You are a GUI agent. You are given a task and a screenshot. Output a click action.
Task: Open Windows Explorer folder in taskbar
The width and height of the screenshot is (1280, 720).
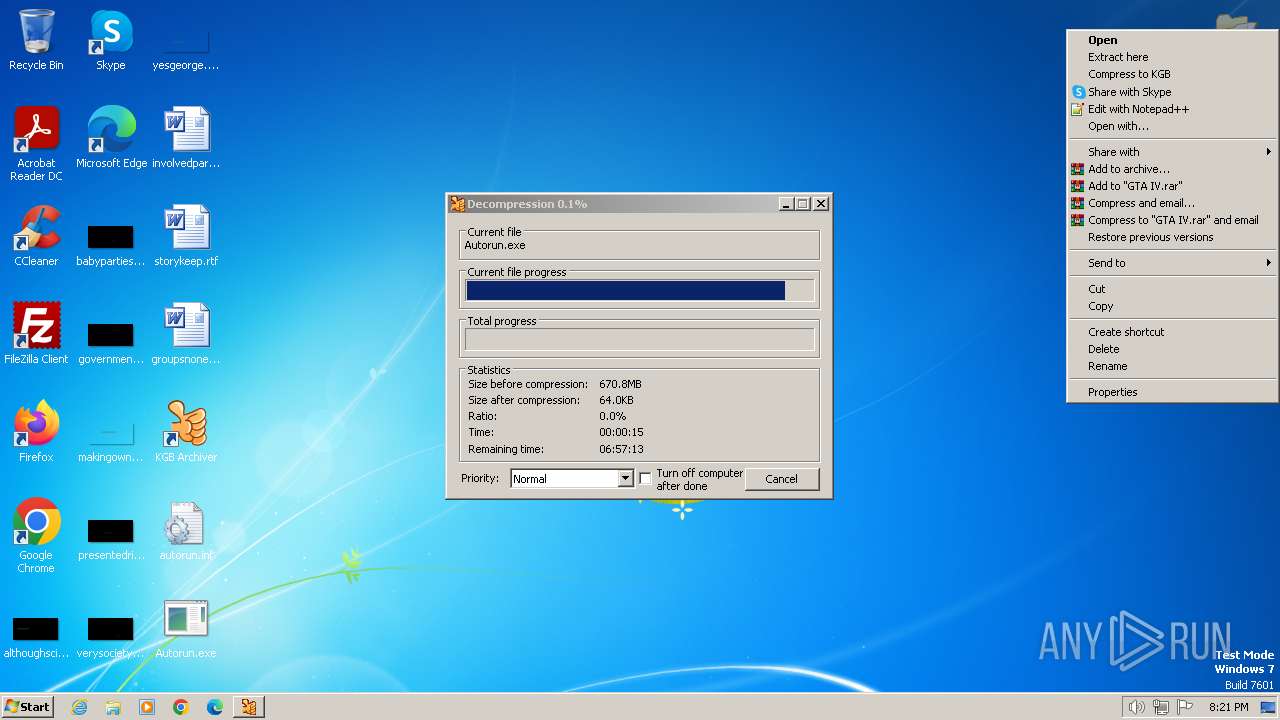113,707
